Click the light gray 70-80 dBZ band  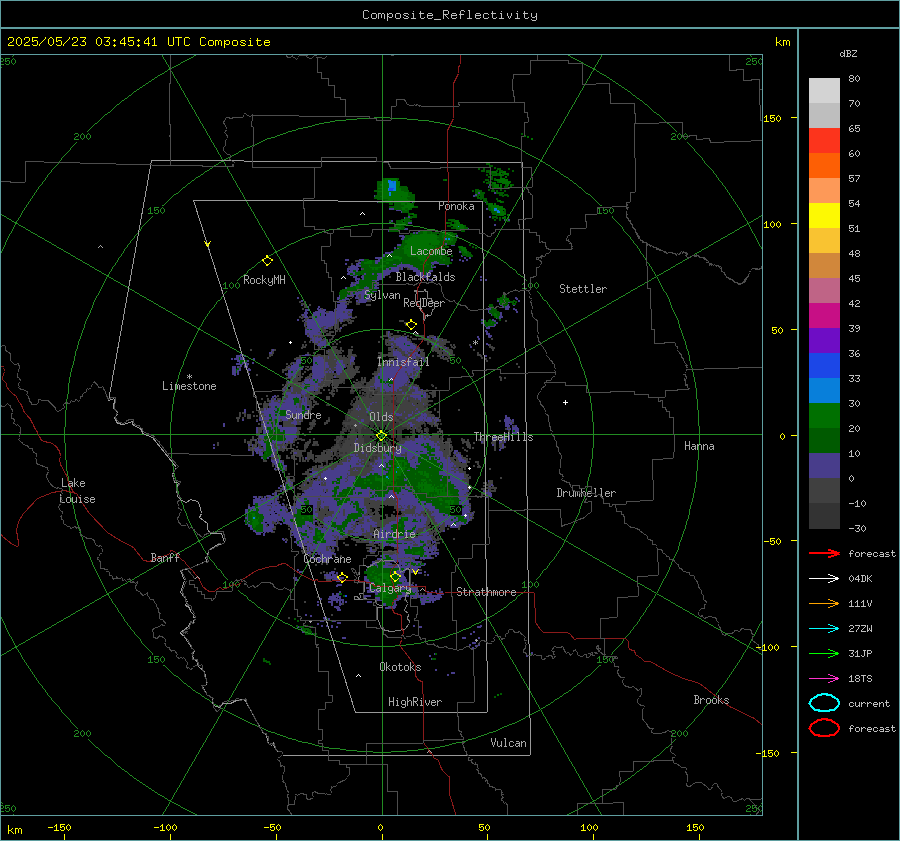click(824, 91)
